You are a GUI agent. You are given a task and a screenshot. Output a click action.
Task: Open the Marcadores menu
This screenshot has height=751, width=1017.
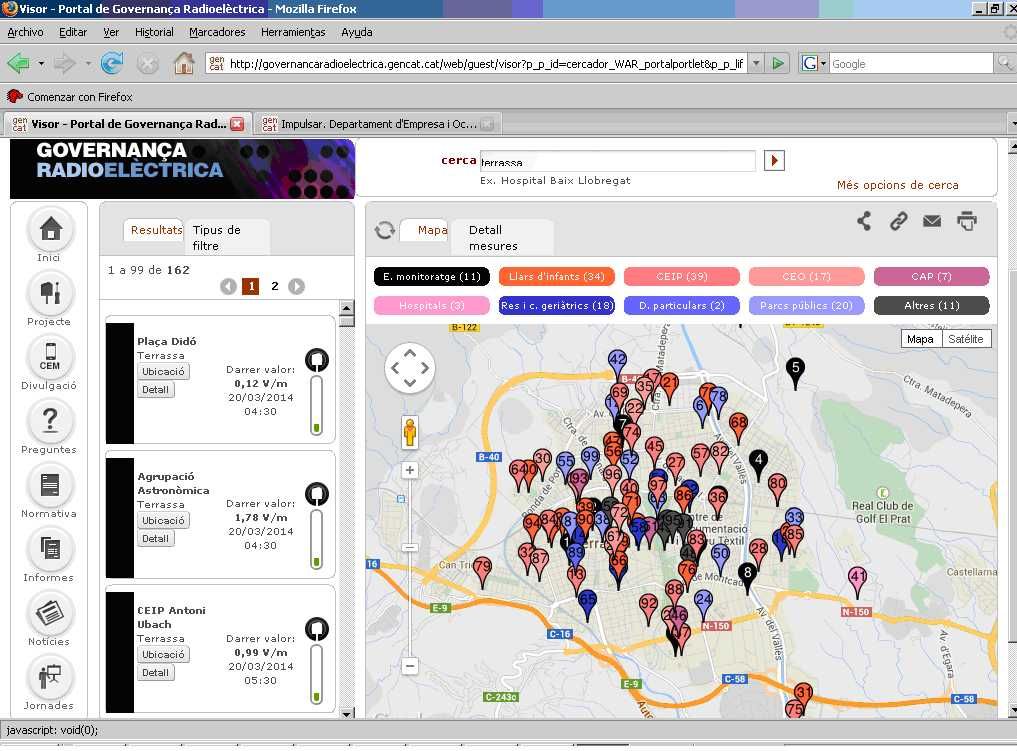217,32
